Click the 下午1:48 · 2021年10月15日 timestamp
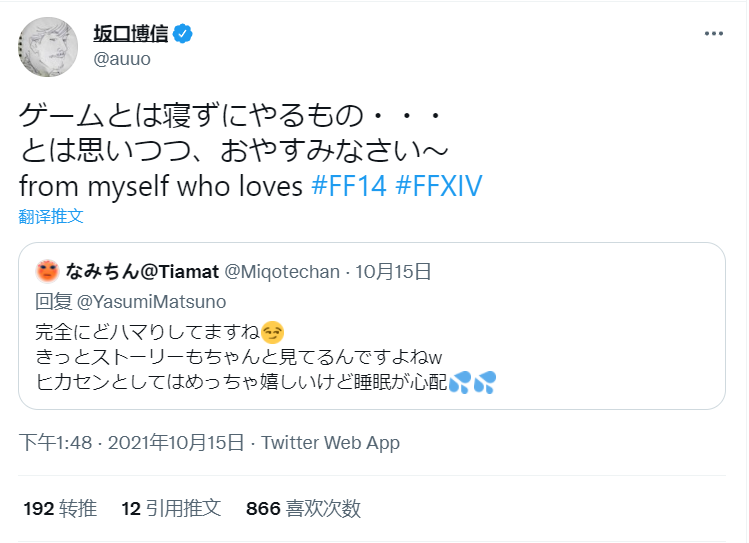This screenshot has height=543, width=749. pos(131,443)
